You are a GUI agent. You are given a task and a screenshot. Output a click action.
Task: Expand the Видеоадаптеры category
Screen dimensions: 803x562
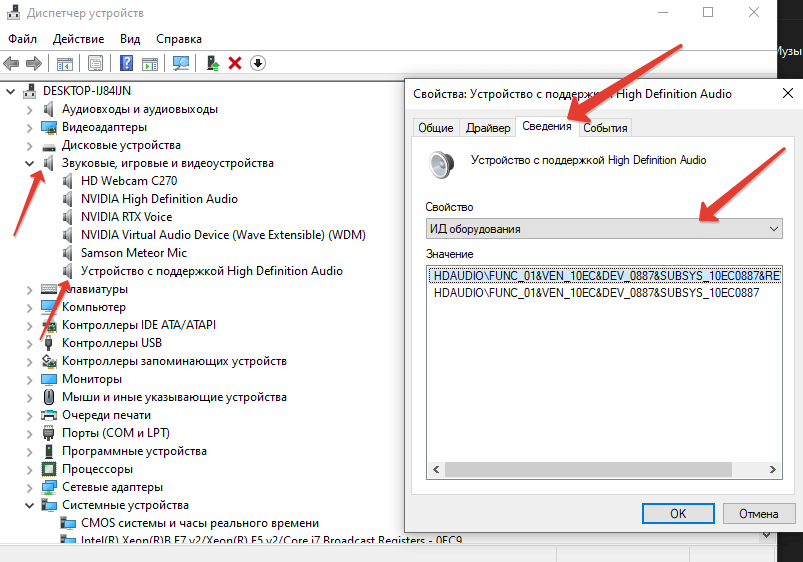click(x=28, y=127)
